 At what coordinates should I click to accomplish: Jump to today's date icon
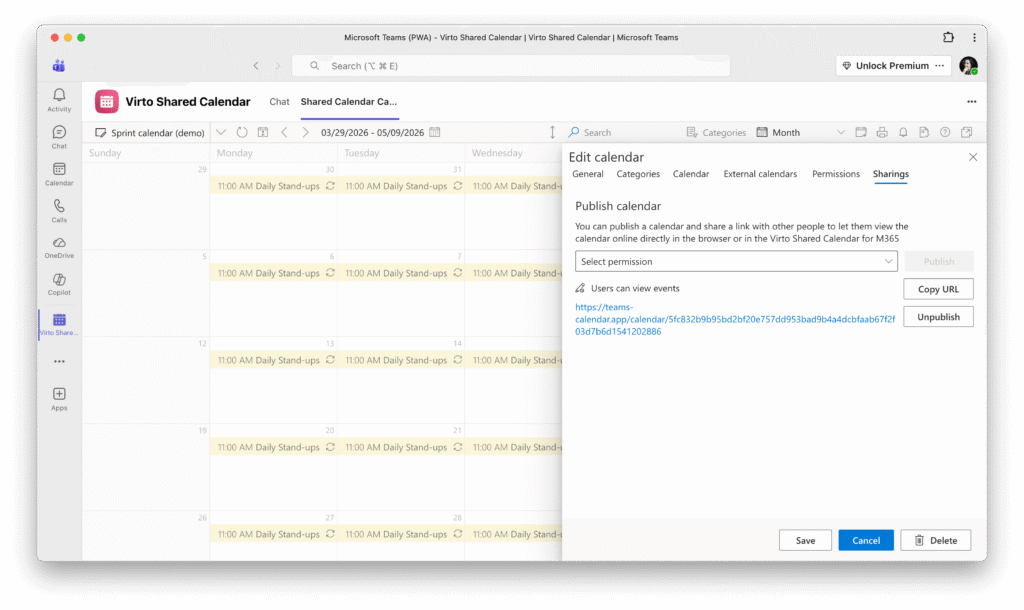263,132
